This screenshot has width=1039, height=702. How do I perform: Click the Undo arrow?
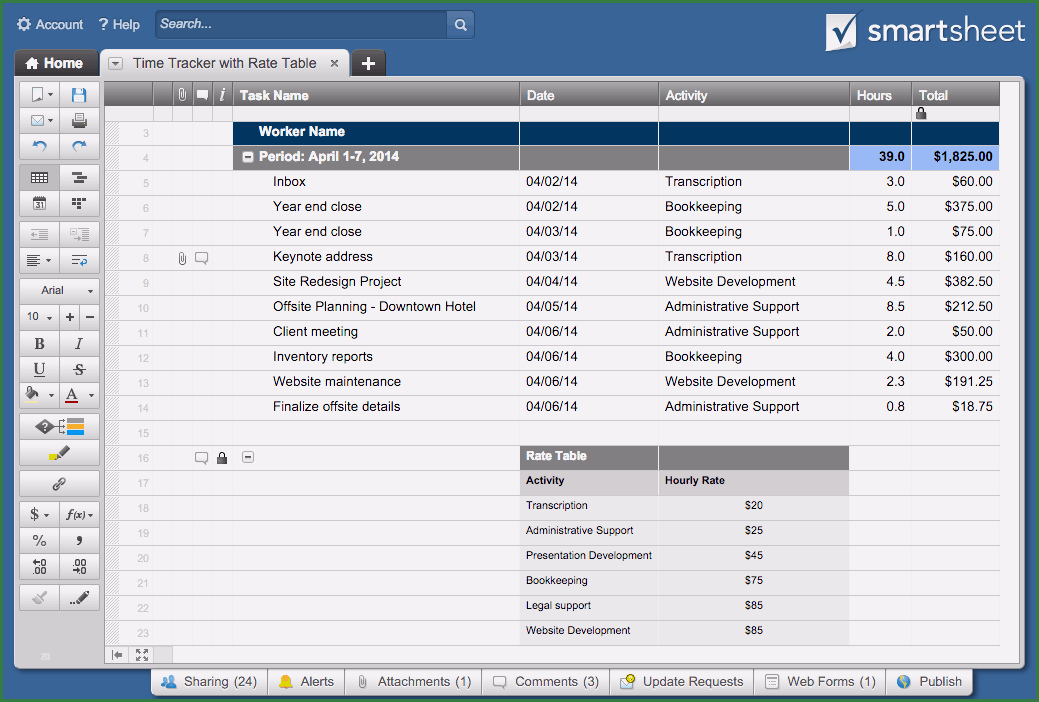tap(39, 146)
